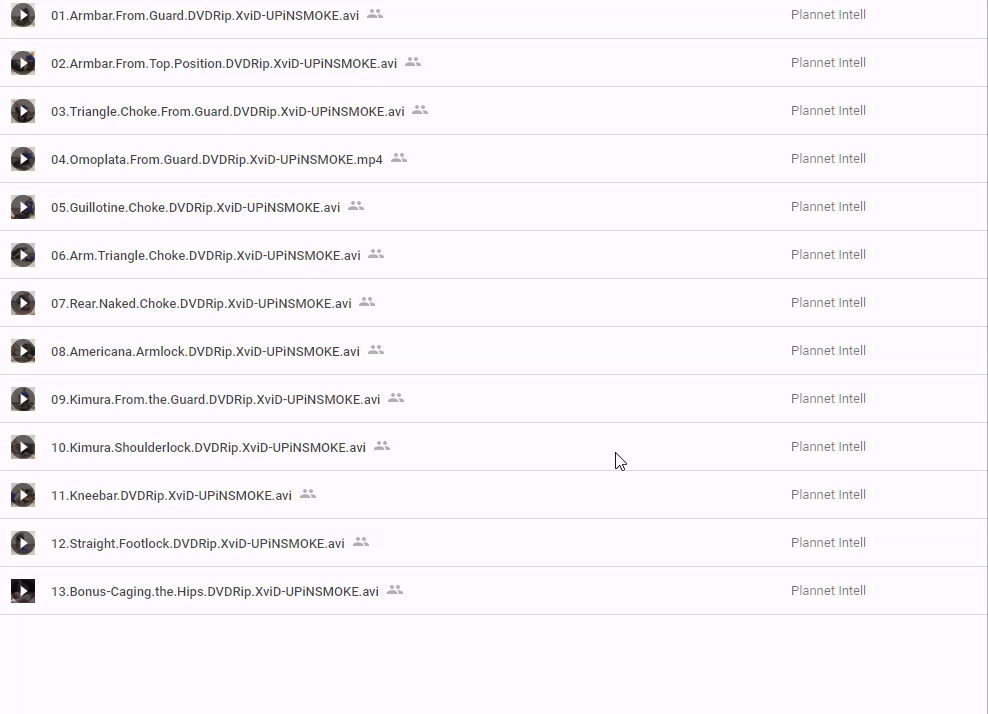988x714 pixels.
Task: Click play thumbnail for 01.Armbar.From.Guard video
Action: [x=23, y=15]
